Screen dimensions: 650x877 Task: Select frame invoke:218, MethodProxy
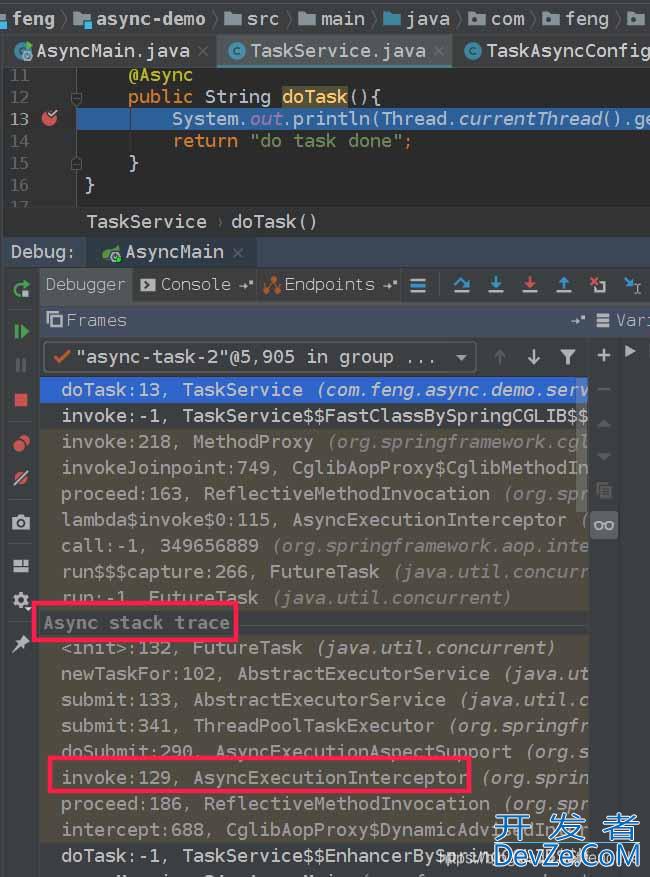(314, 442)
